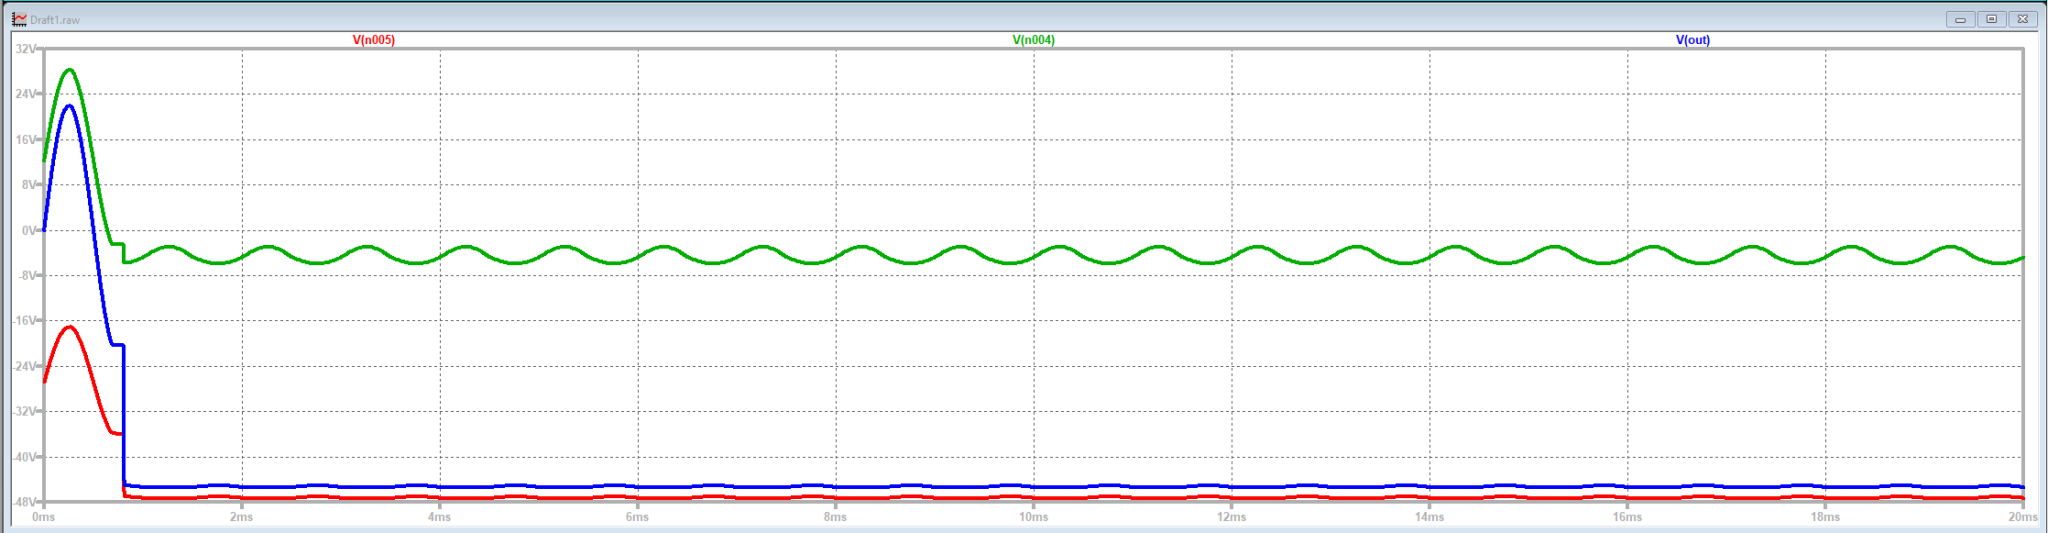Click the LTspice waveform icon in the title bar
This screenshot has width=2048, height=533.
tap(19, 19)
